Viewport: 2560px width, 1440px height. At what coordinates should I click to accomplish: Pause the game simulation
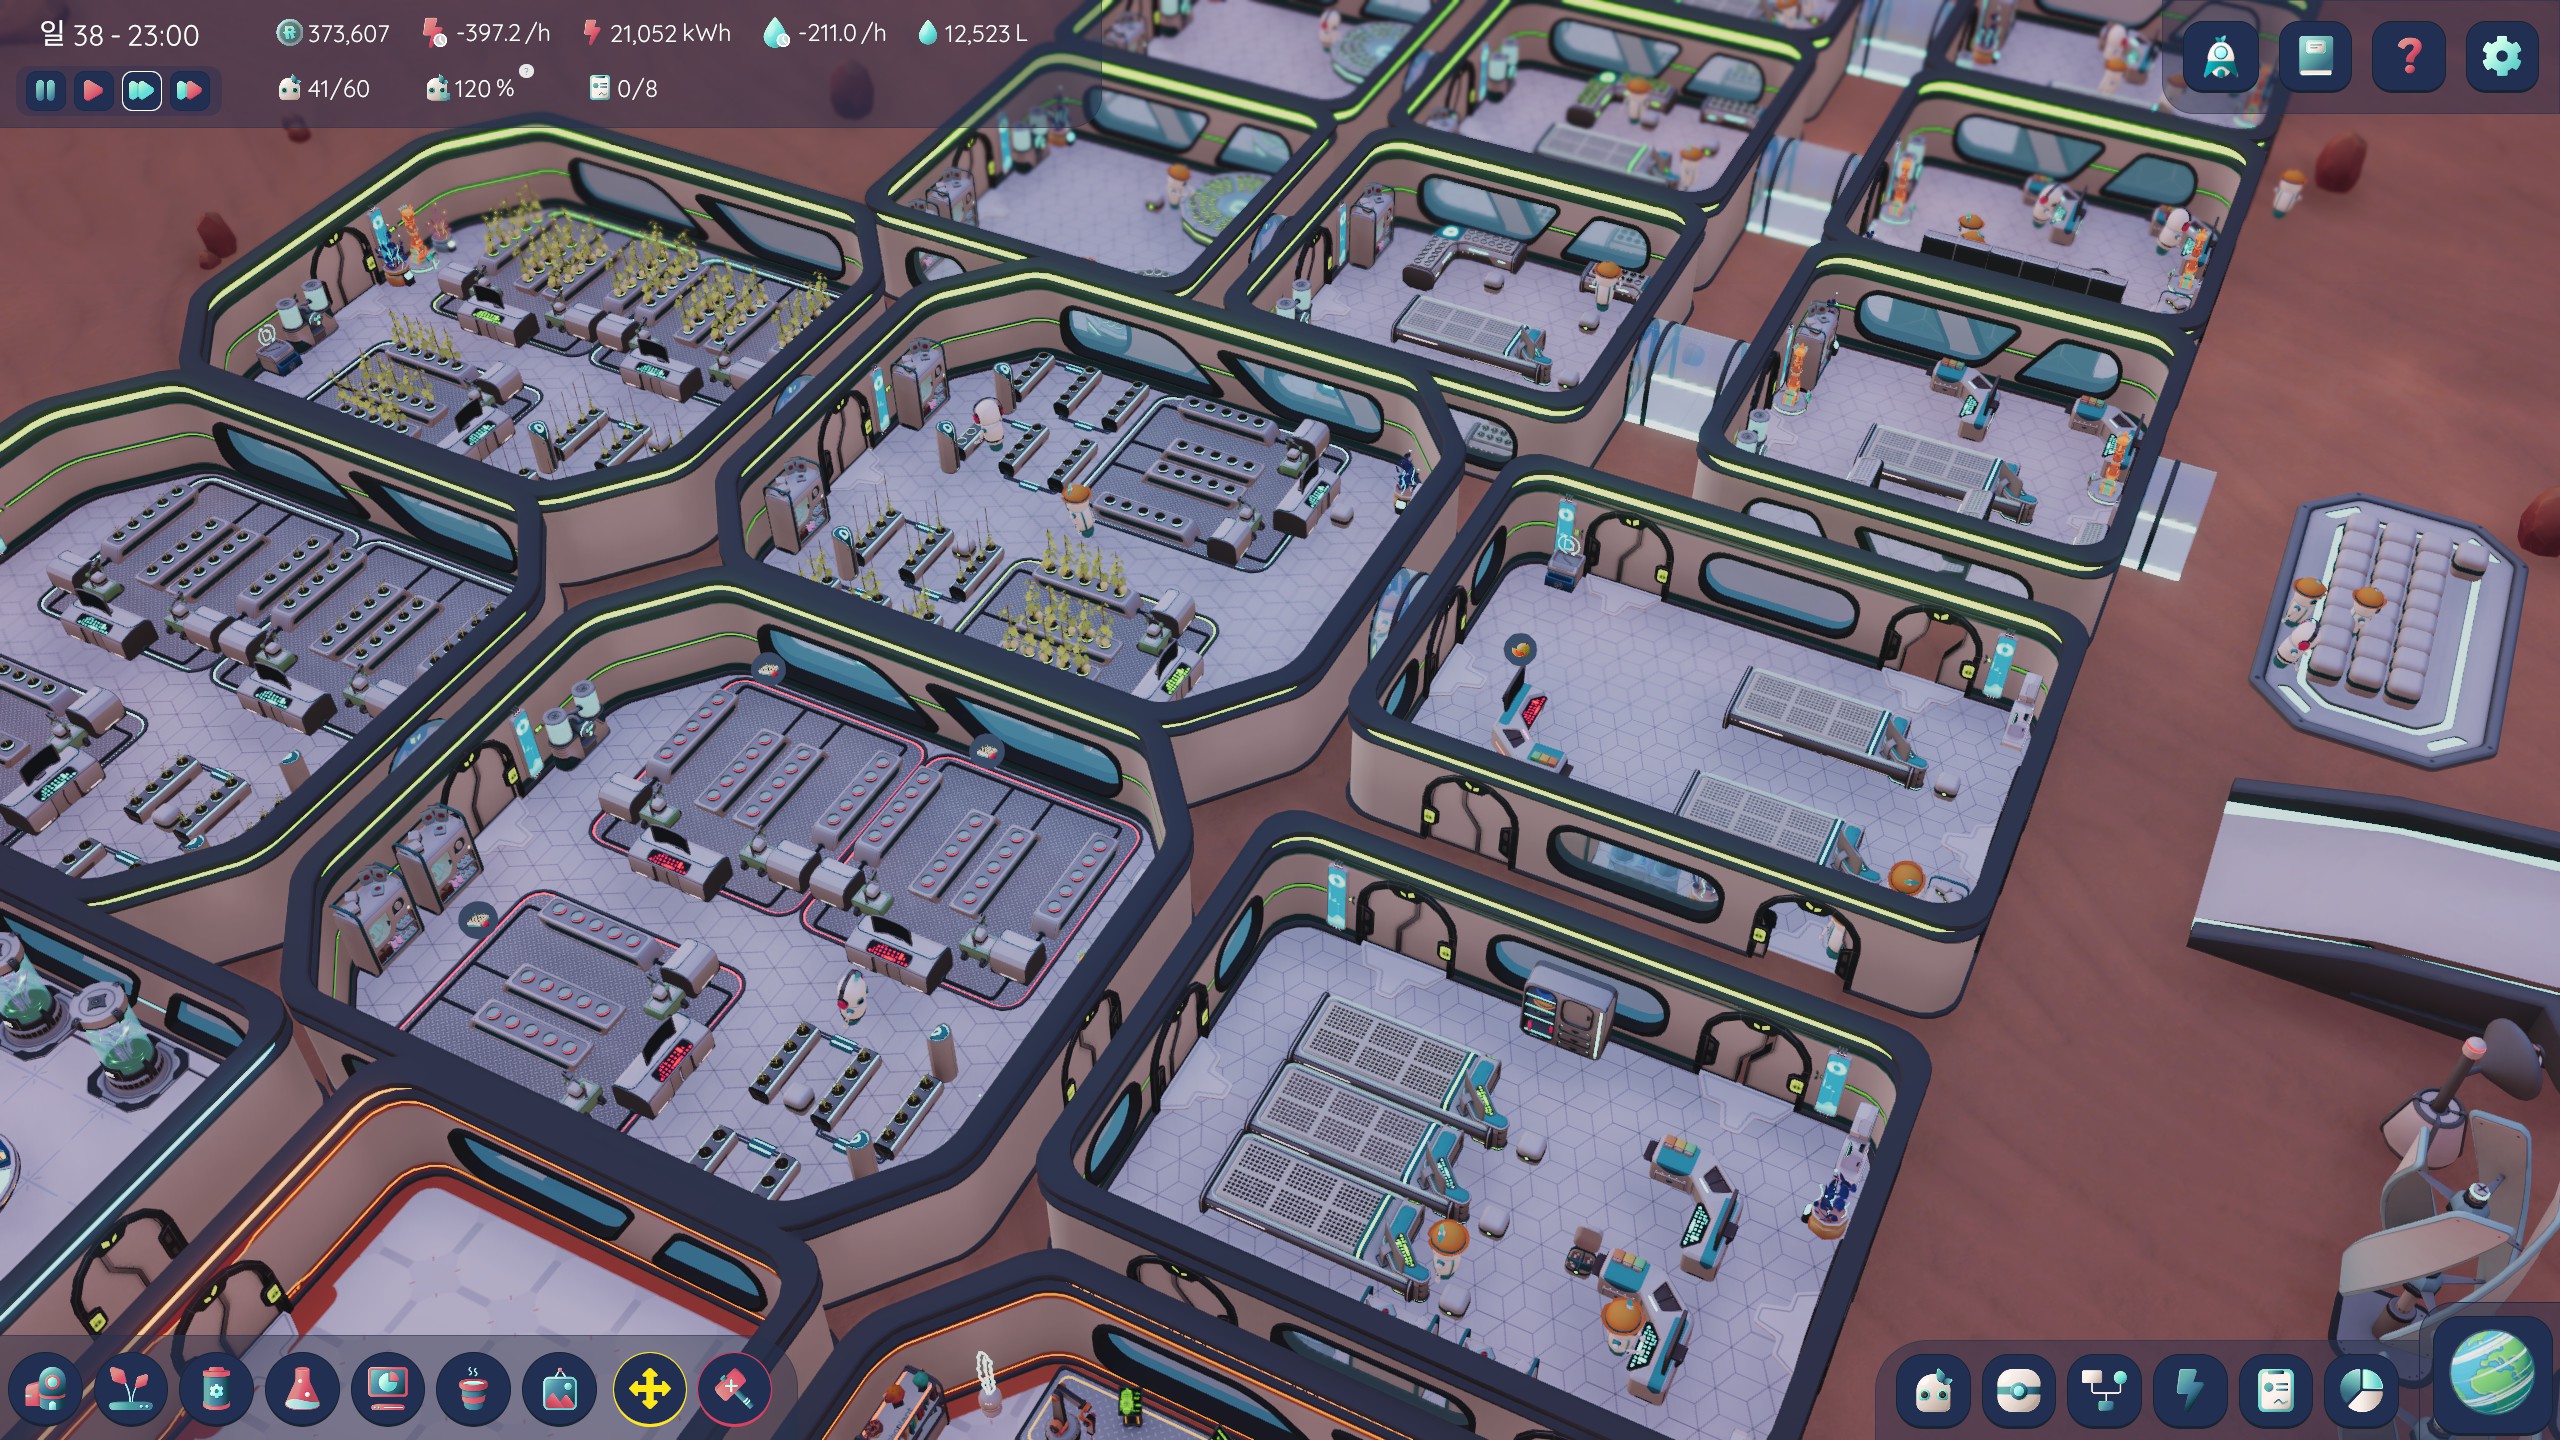pos(45,91)
